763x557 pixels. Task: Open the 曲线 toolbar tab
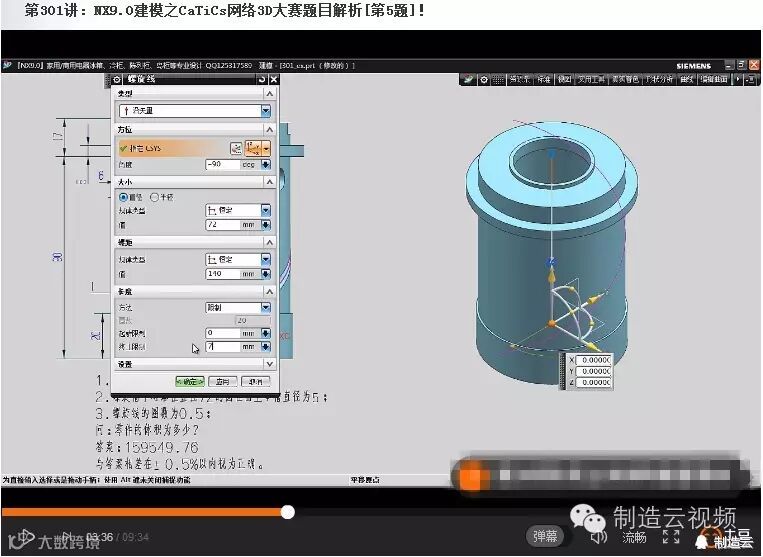(687, 79)
